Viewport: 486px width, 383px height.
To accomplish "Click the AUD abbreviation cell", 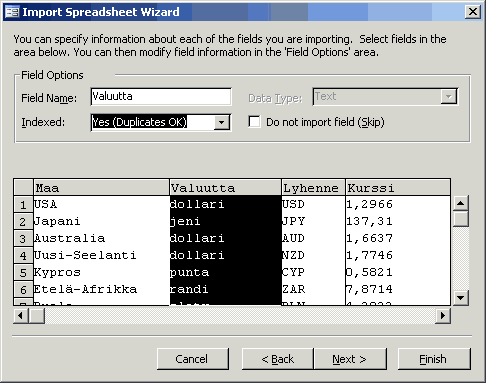I will coord(313,238).
